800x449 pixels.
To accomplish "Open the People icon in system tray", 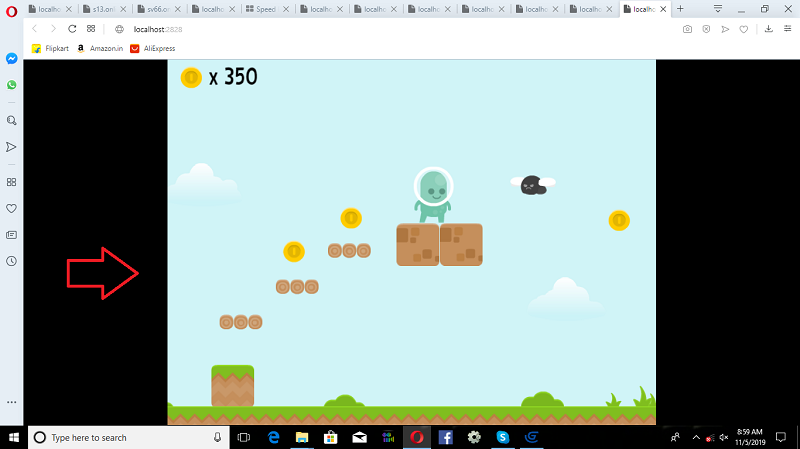I will tap(675, 437).
